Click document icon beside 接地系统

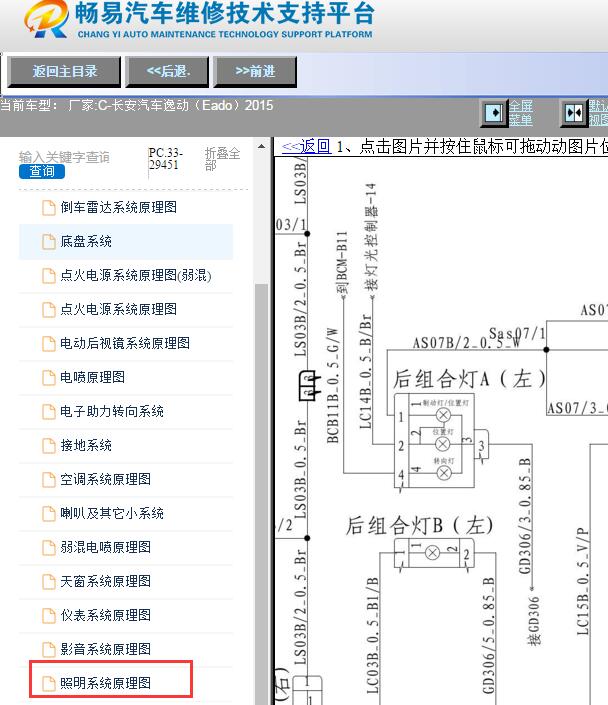(x=49, y=446)
